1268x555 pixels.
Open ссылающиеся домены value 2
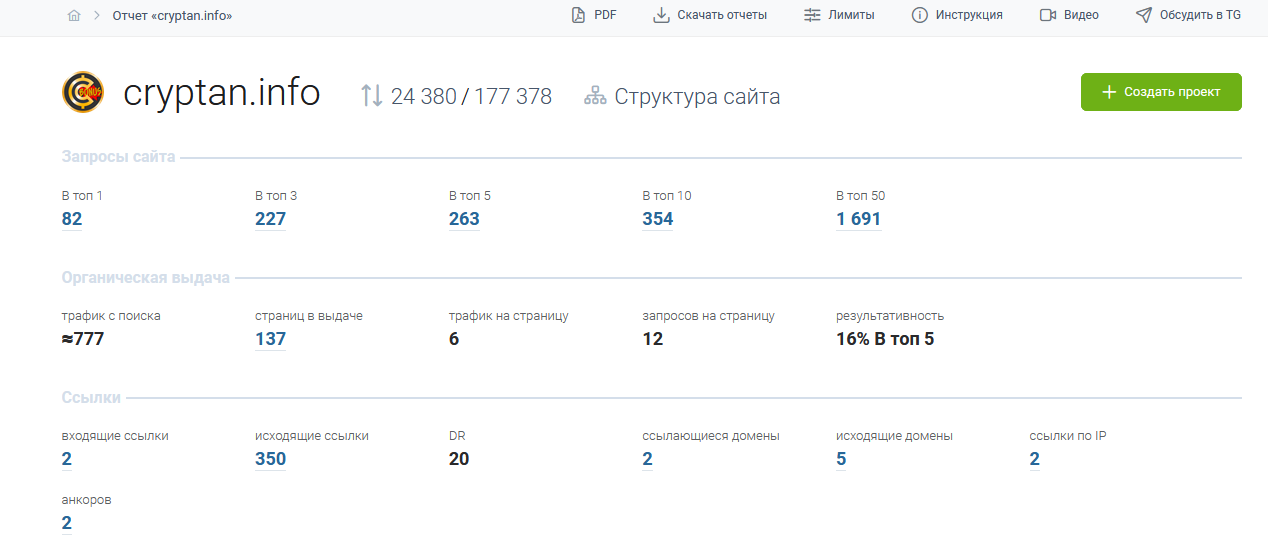[647, 459]
